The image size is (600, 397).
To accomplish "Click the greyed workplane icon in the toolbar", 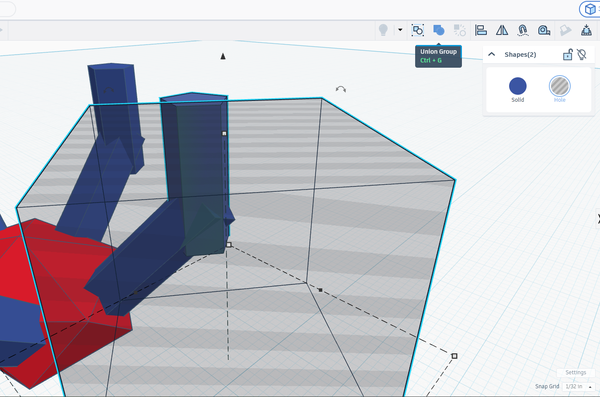I will (565, 30).
